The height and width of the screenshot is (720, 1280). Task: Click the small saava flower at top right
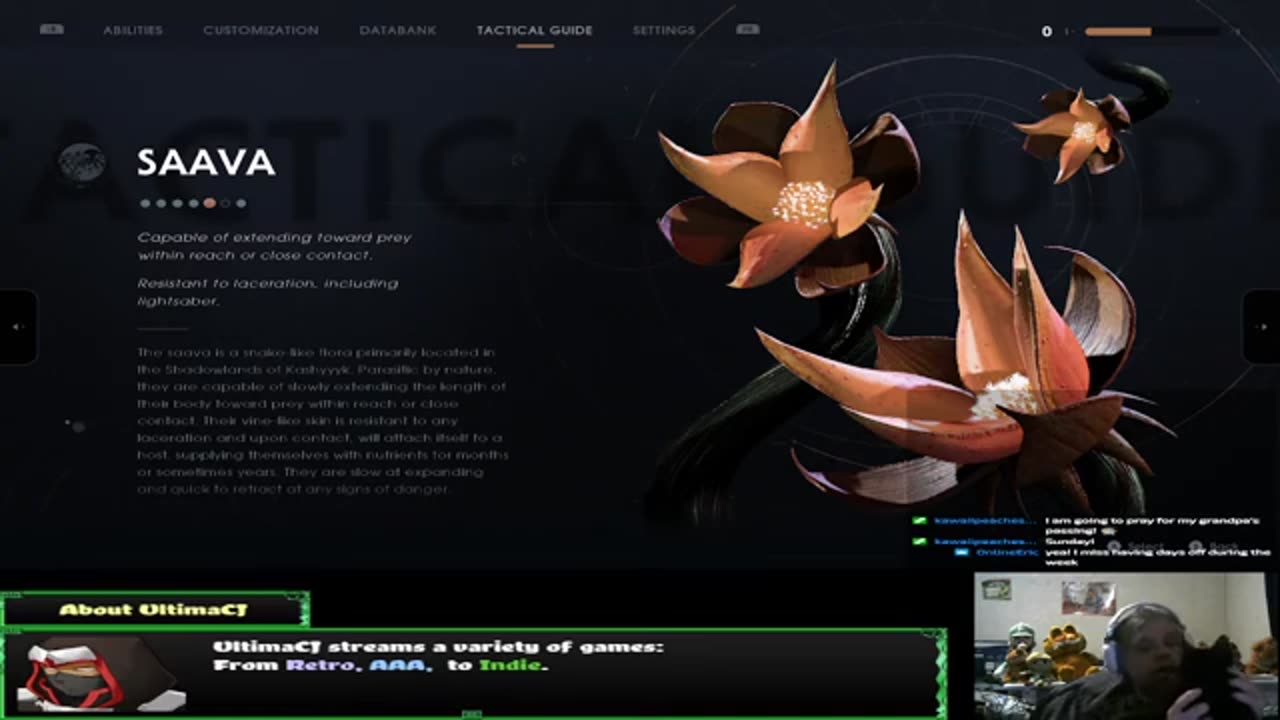[1074, 134]
